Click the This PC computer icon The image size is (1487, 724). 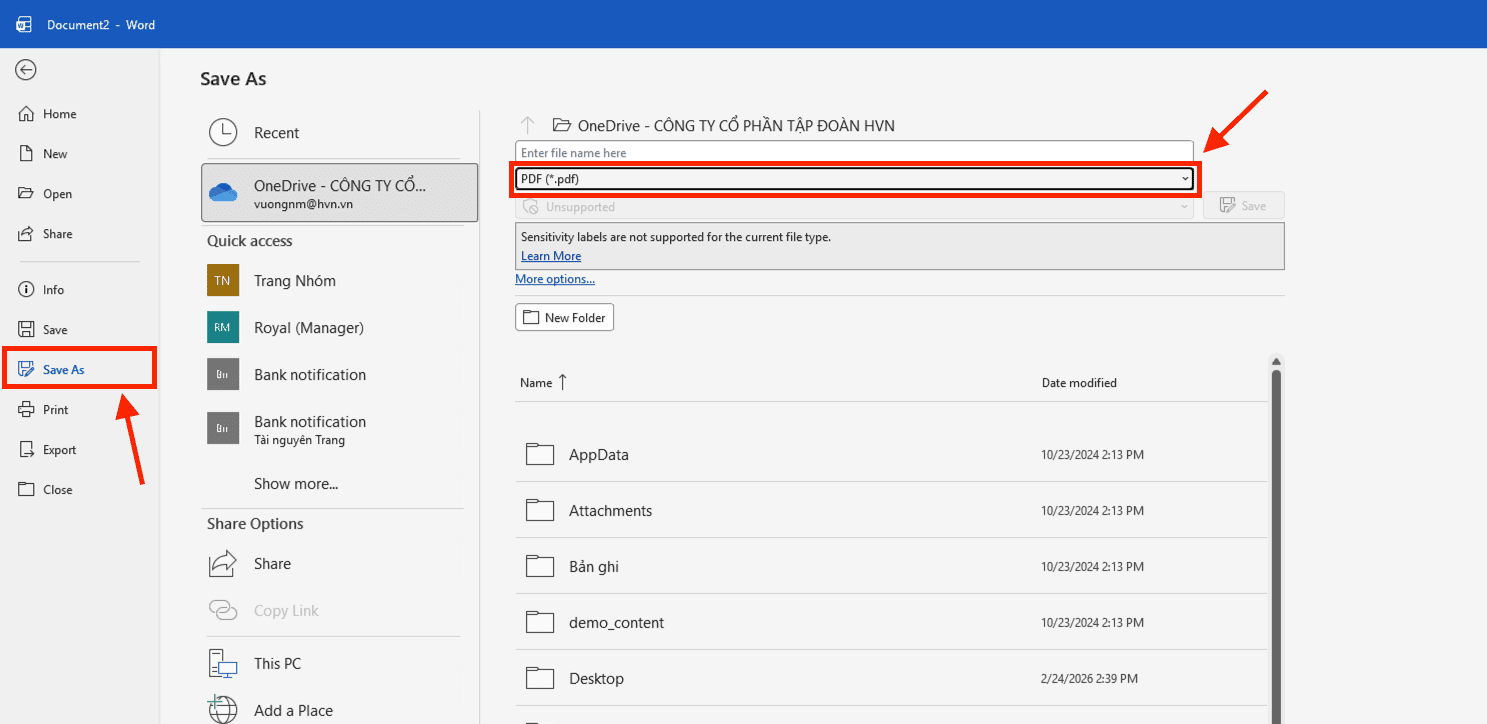click(x=222, y=664)
